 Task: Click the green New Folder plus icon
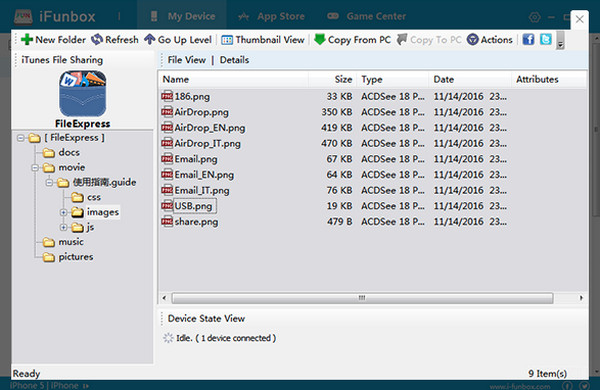(27, 39)
